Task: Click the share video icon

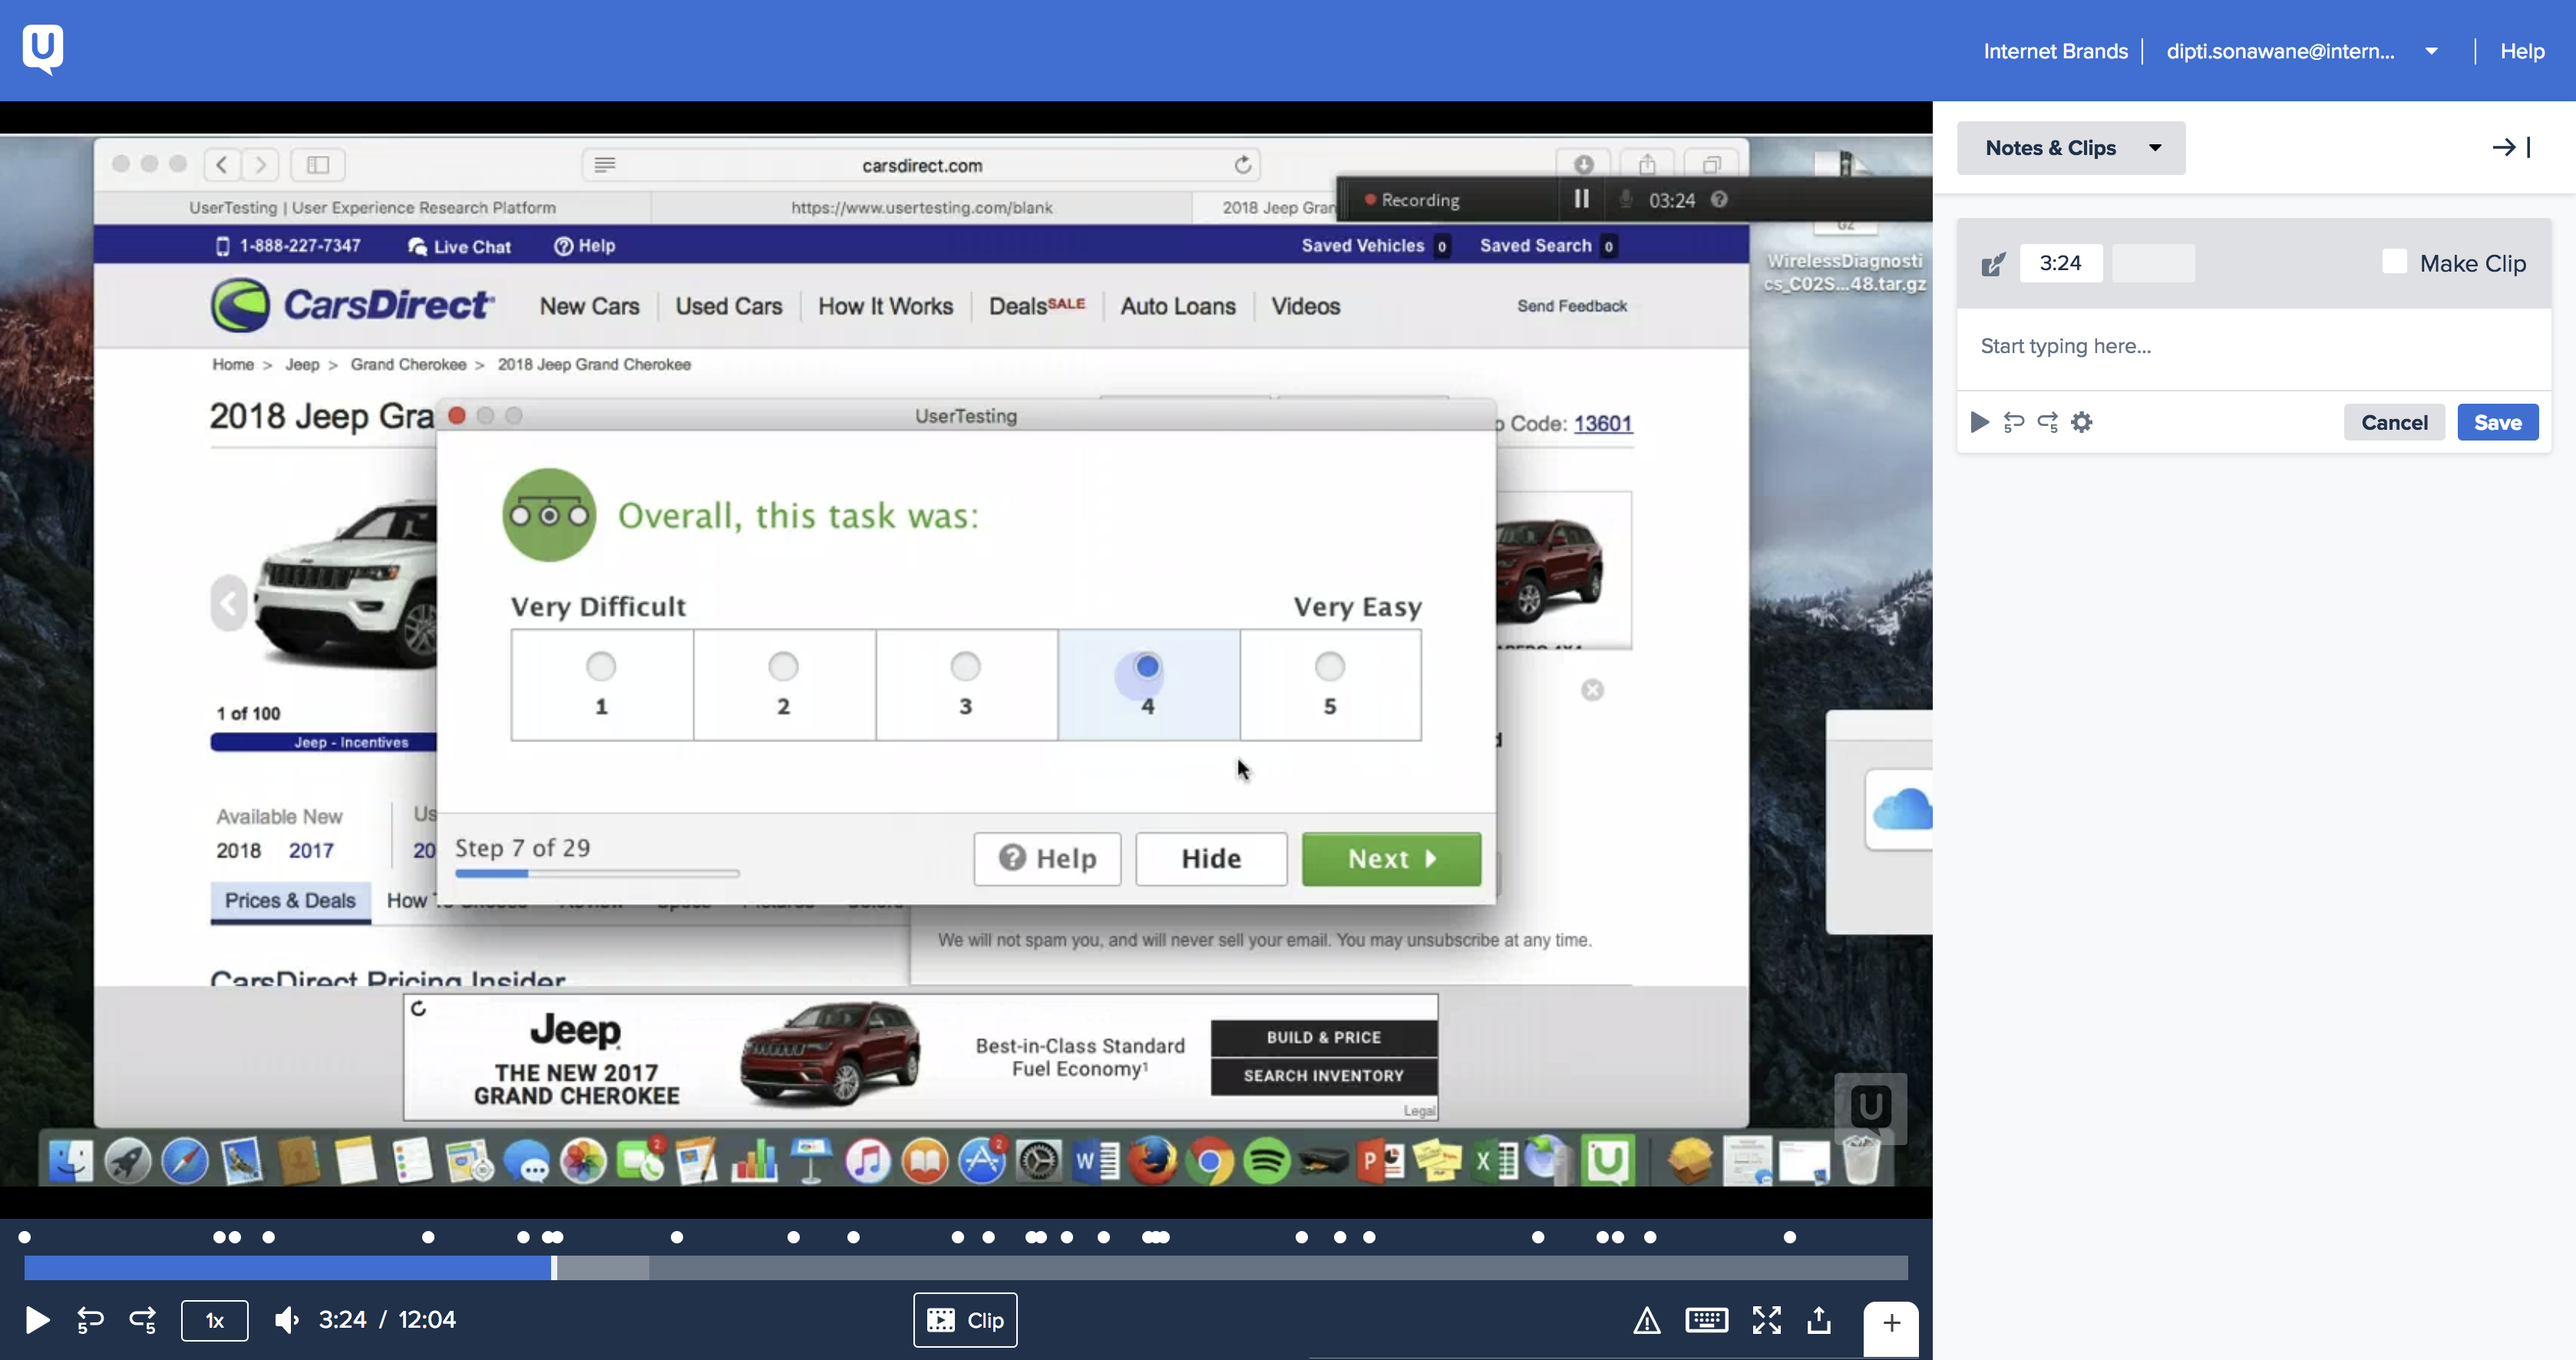Action: [1819, 1320]
